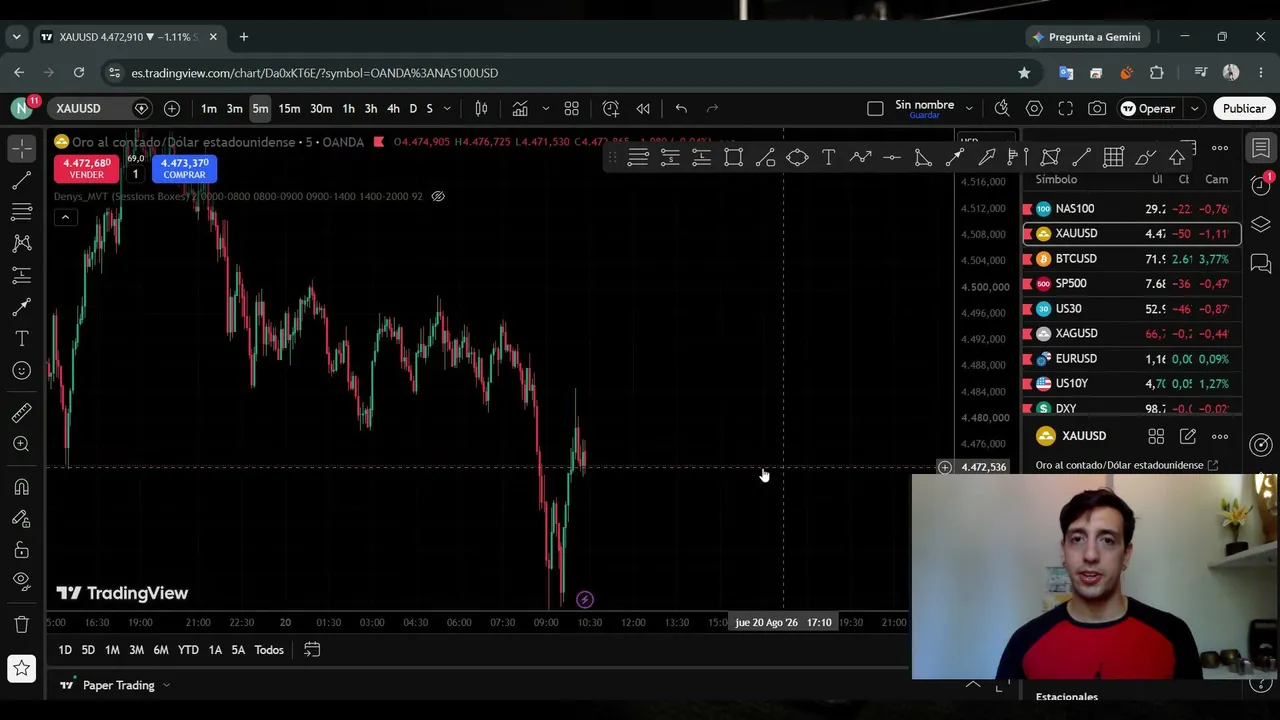Enter fullscreen chart mode
The width and height of the screenshot is (1280, 720).
[x=1066, y=108]
